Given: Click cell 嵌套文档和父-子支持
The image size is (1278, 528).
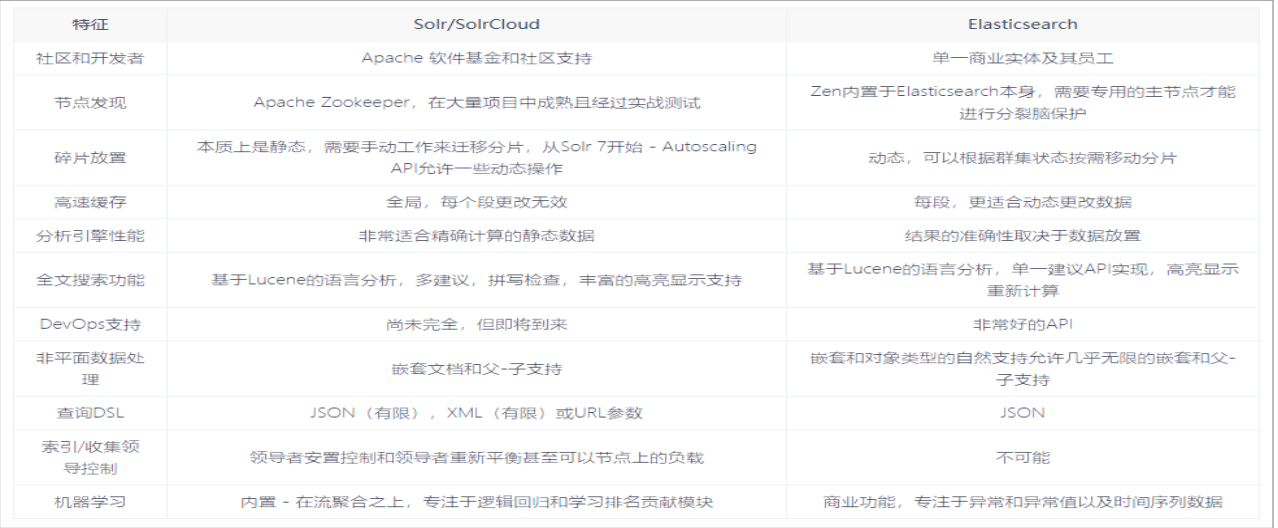Looking at the screenshot, I should (x=476, y=368).
